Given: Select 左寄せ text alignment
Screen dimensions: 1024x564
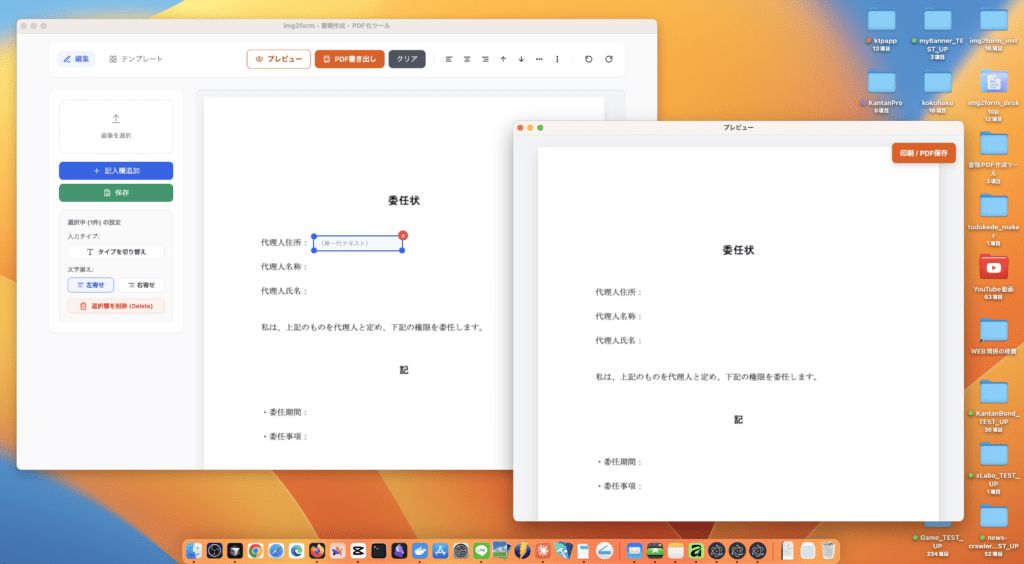Looking at the screenshot, I should pos(91,285).
